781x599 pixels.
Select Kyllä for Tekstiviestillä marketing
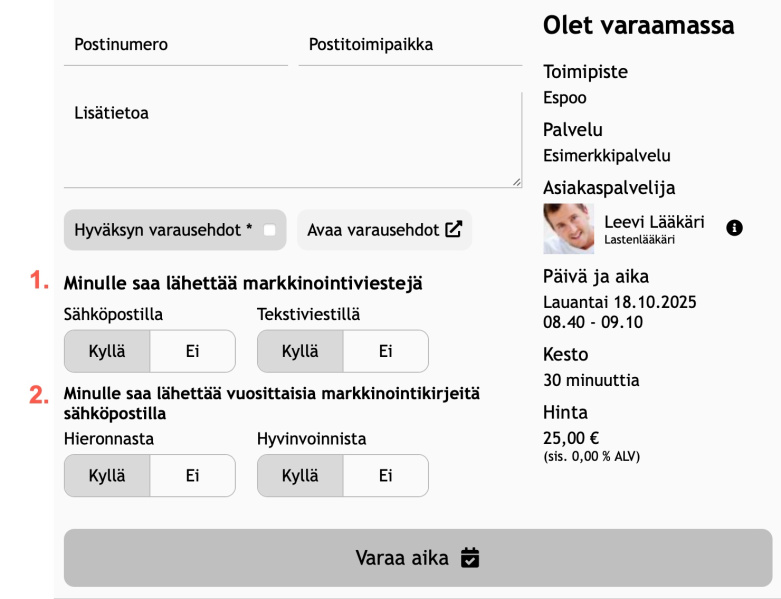[x=300, y=351]
